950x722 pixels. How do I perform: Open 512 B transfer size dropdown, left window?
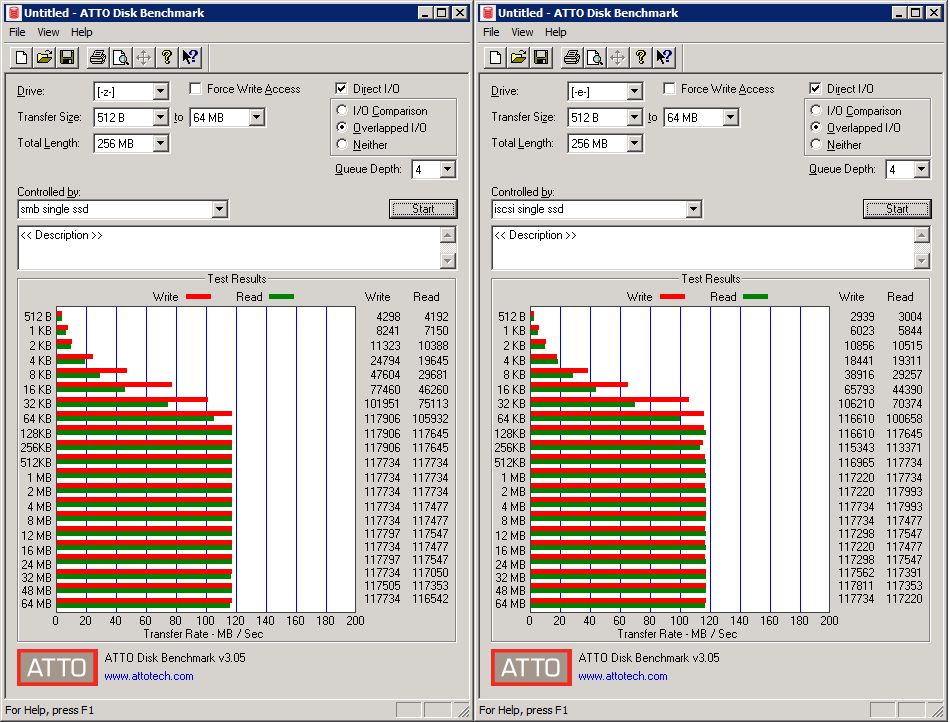[161, 118]
